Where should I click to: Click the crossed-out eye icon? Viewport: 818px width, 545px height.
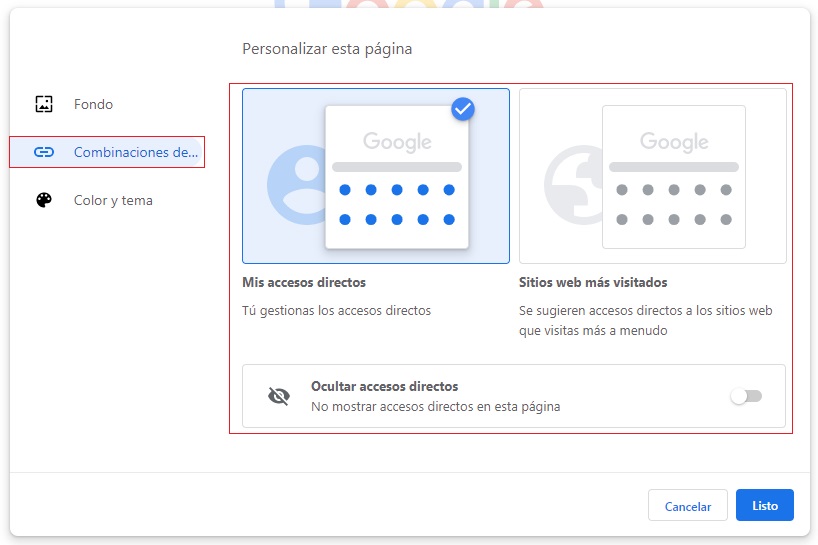279,396
